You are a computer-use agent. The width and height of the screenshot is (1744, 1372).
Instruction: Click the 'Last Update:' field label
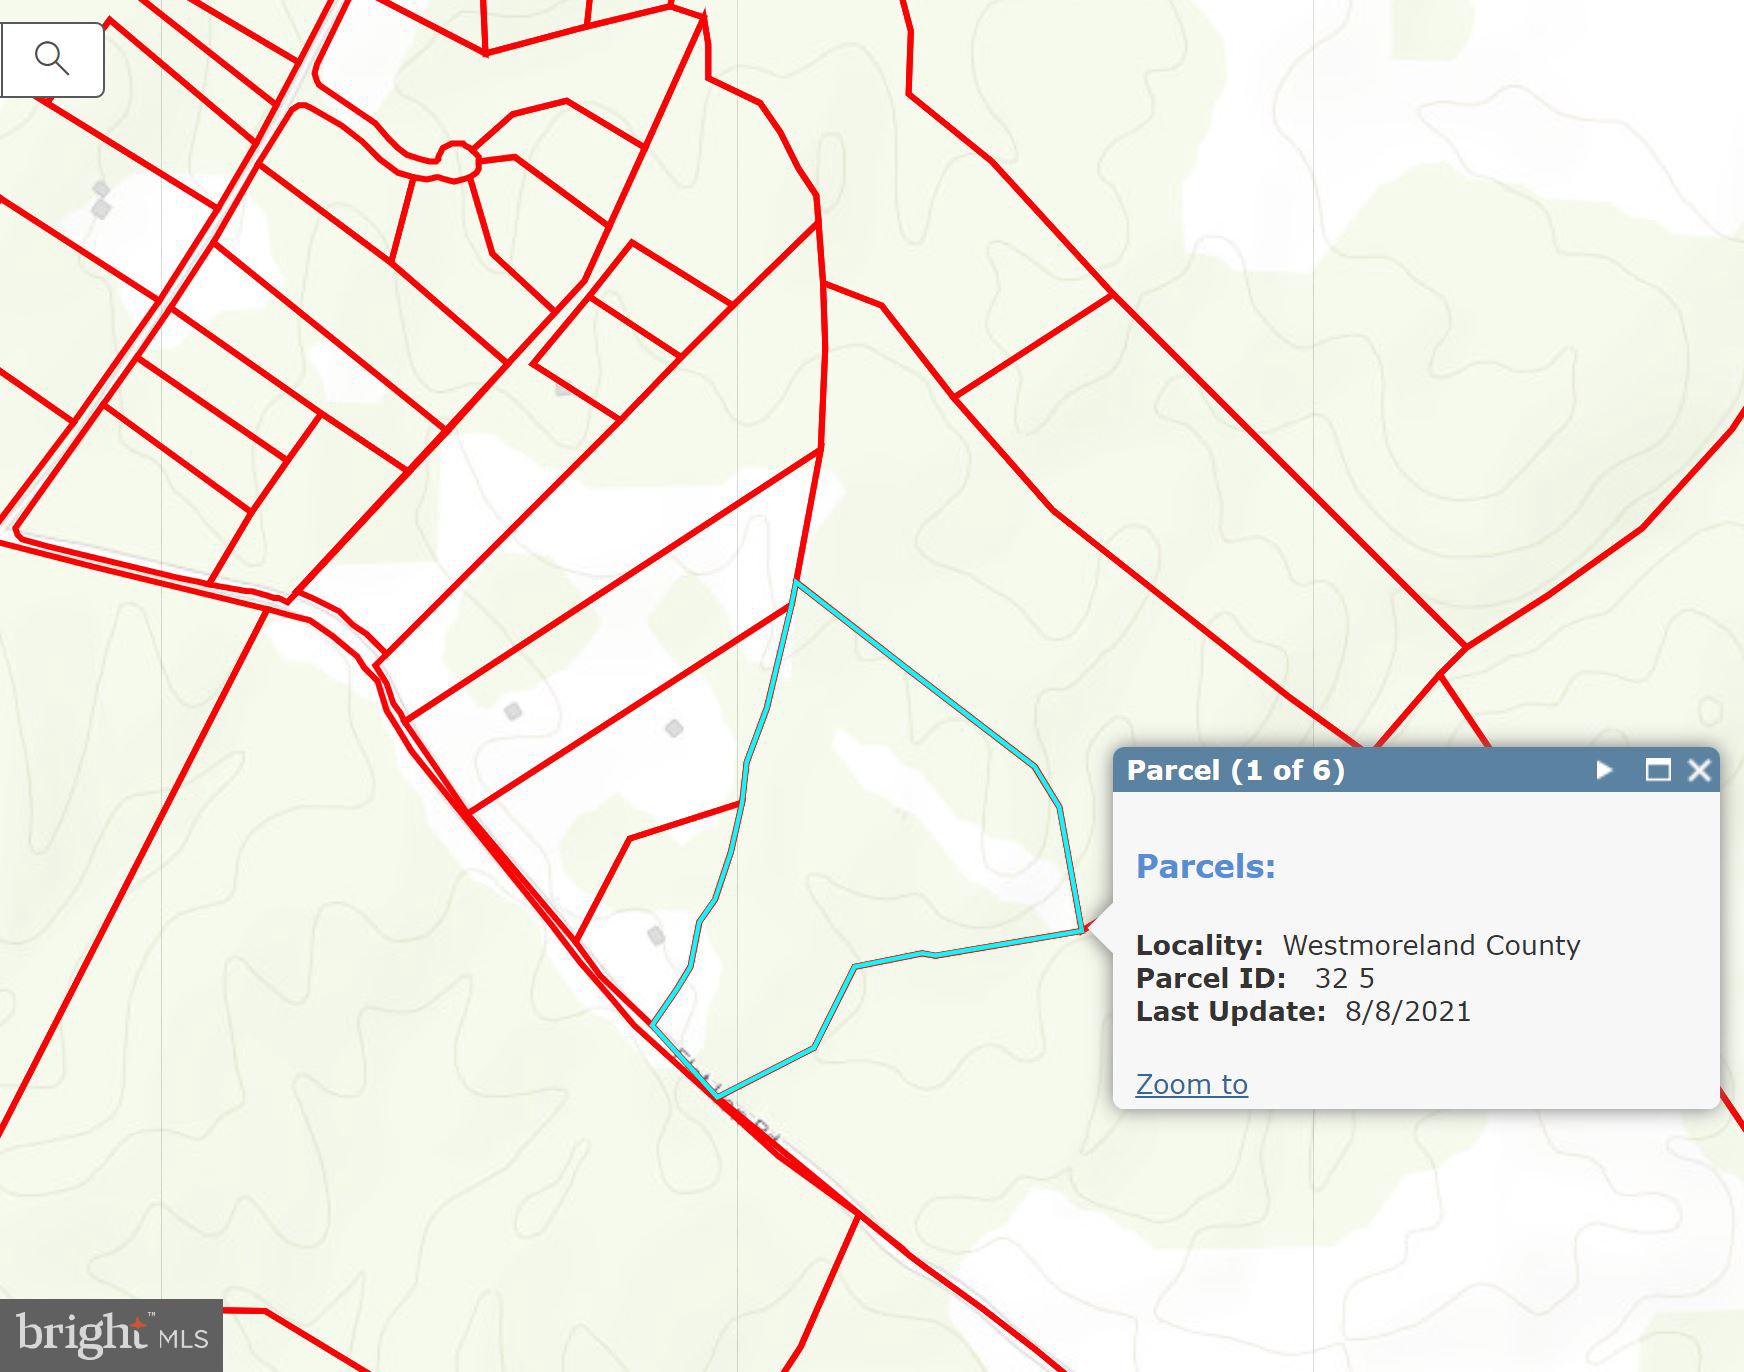[x=1230, y=1011]
